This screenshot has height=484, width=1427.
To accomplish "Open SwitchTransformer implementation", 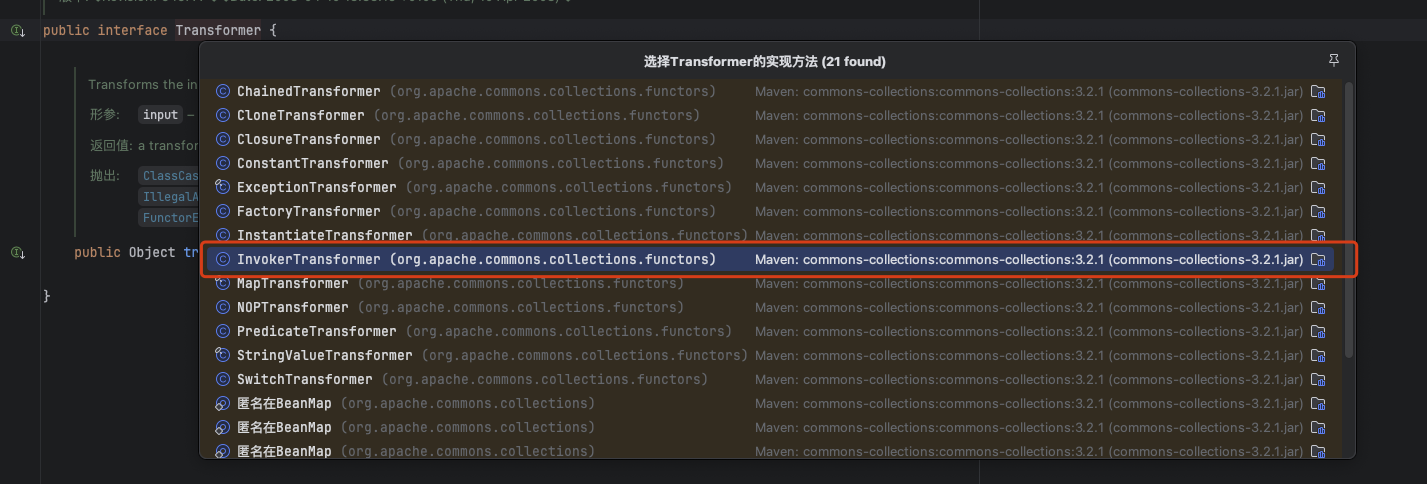I will point(304,379).
